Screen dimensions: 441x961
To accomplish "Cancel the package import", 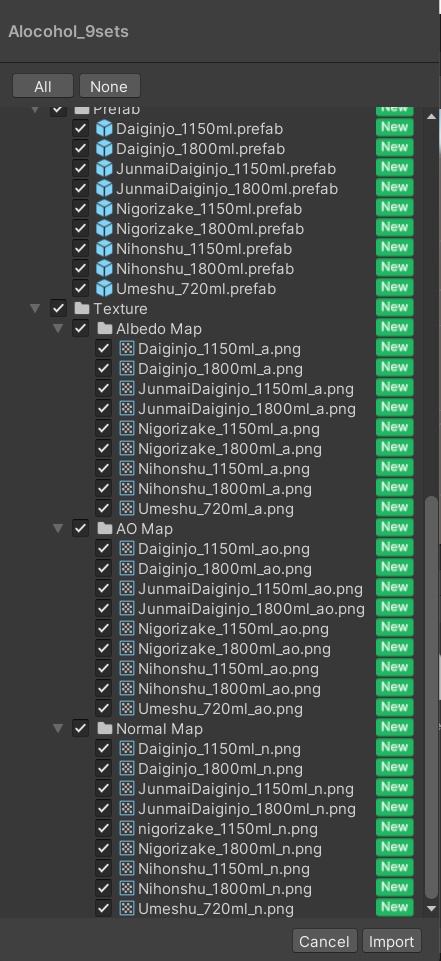I will (325, 941).
